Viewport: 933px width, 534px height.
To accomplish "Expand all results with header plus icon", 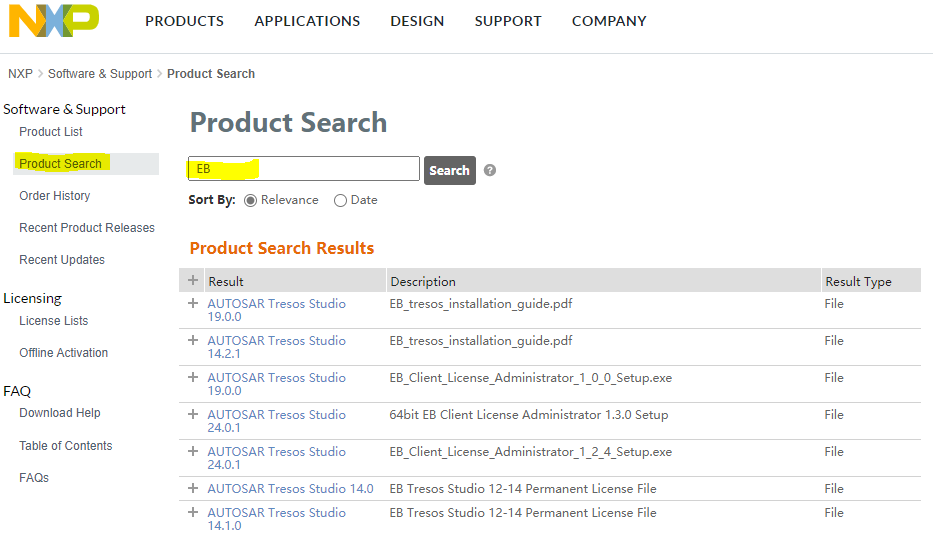I will point(193,281).
